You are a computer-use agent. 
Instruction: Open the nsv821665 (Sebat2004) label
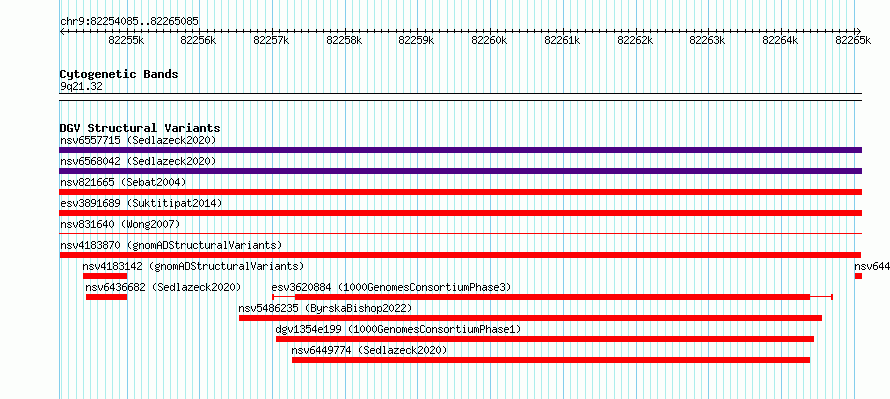123,182
